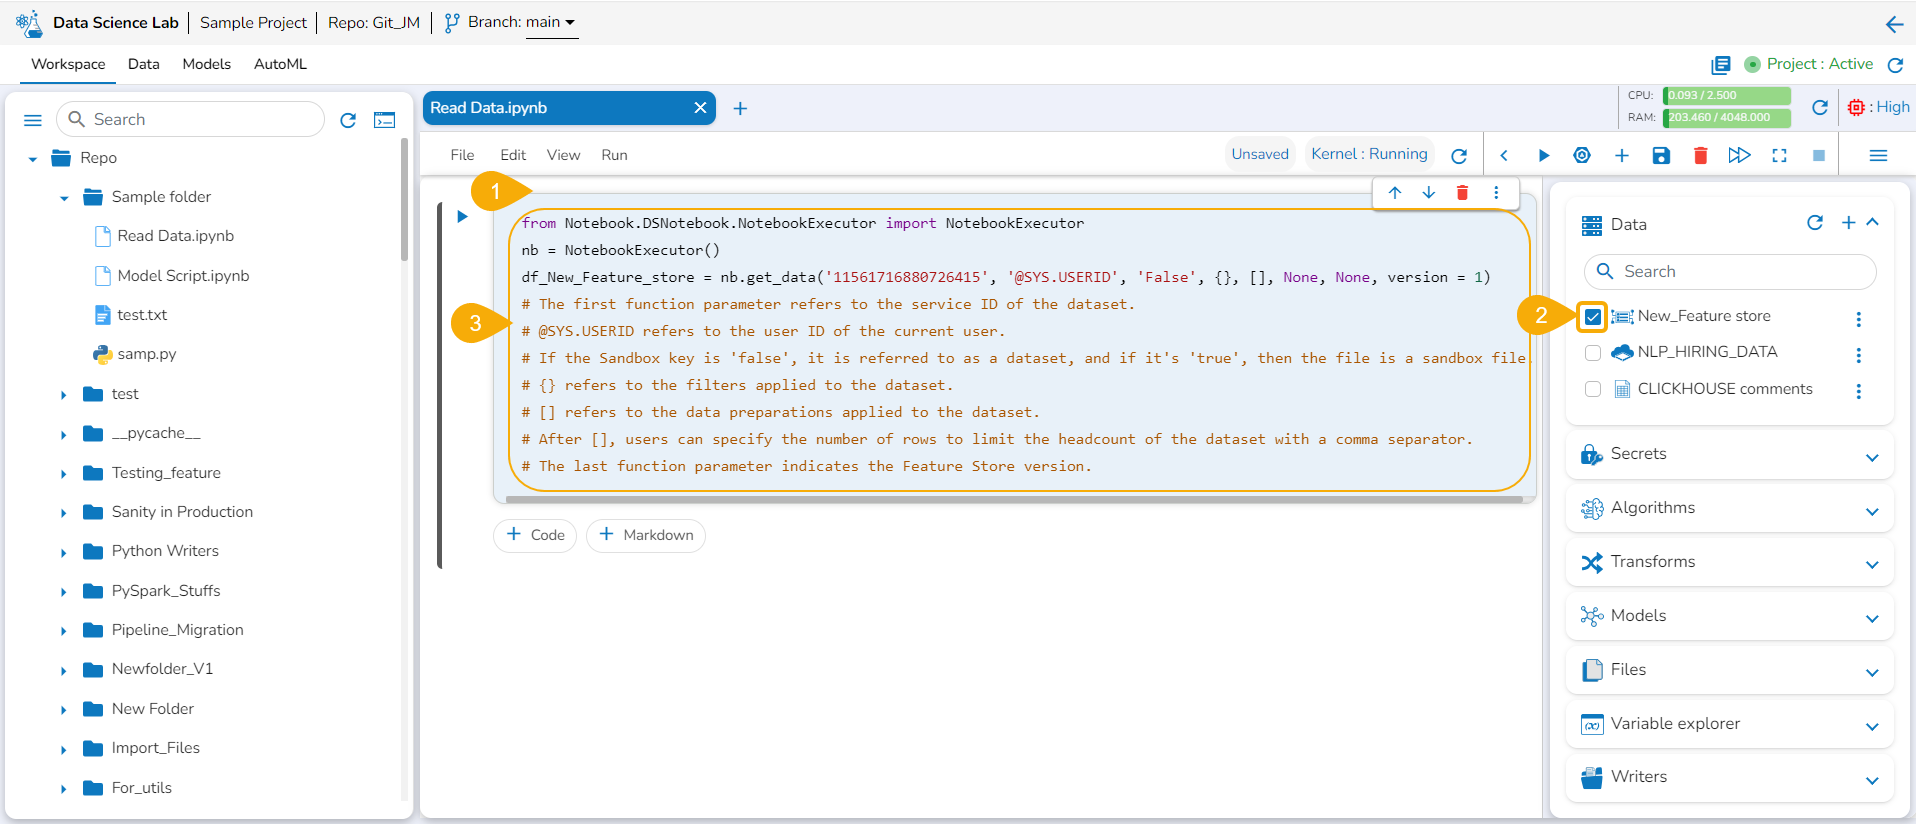The height and width of the screenshot is (824, 1916).
Task: Open the terminal icon next to search
Action: click(x=384, y=120)
